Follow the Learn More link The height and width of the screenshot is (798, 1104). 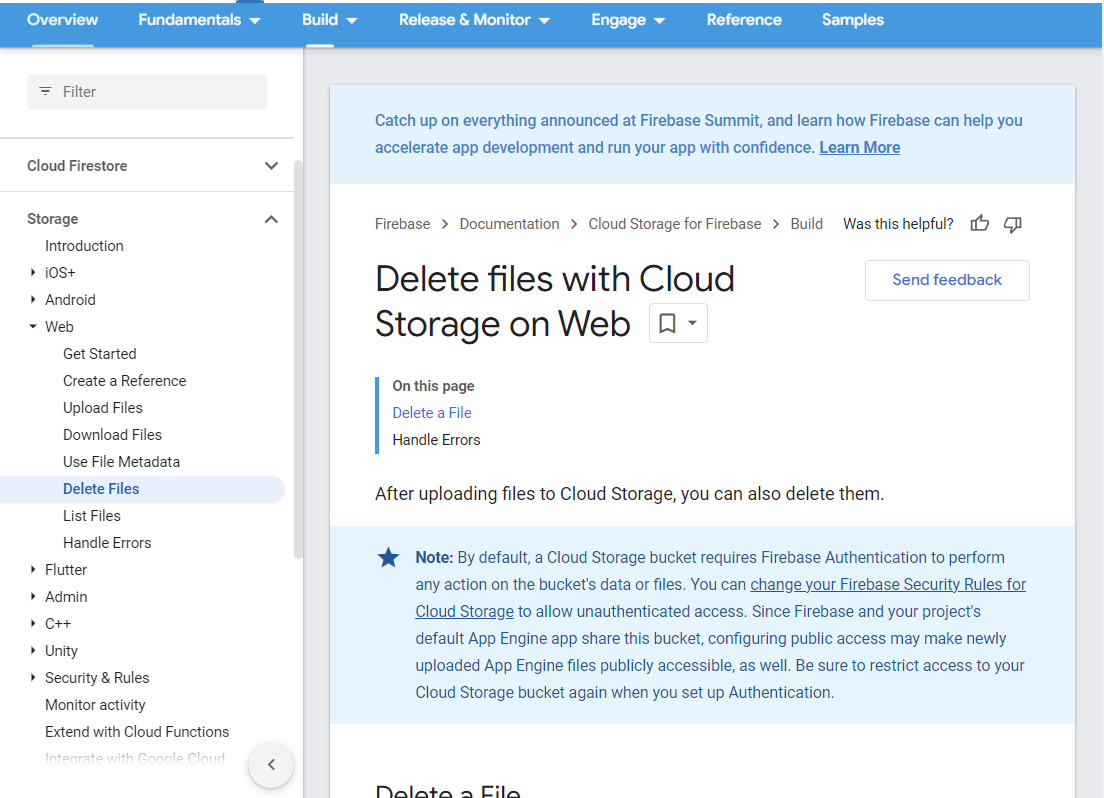coord(860,148)
